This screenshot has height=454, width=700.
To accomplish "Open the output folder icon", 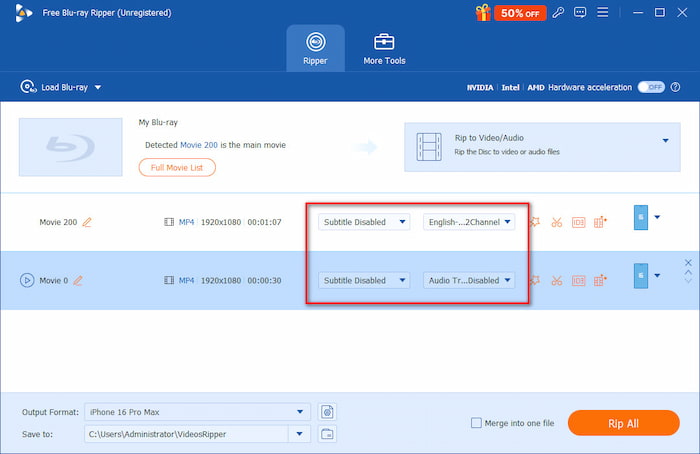I will tap(327, 434).
